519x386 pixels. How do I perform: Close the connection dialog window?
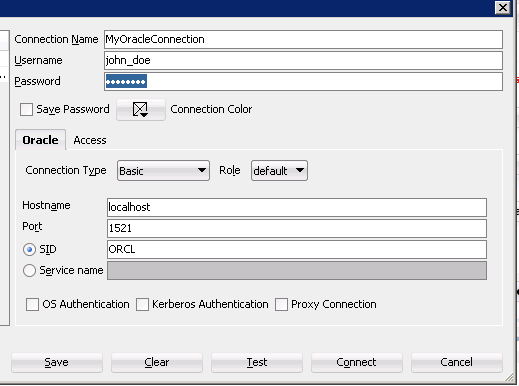coord(503,7)
